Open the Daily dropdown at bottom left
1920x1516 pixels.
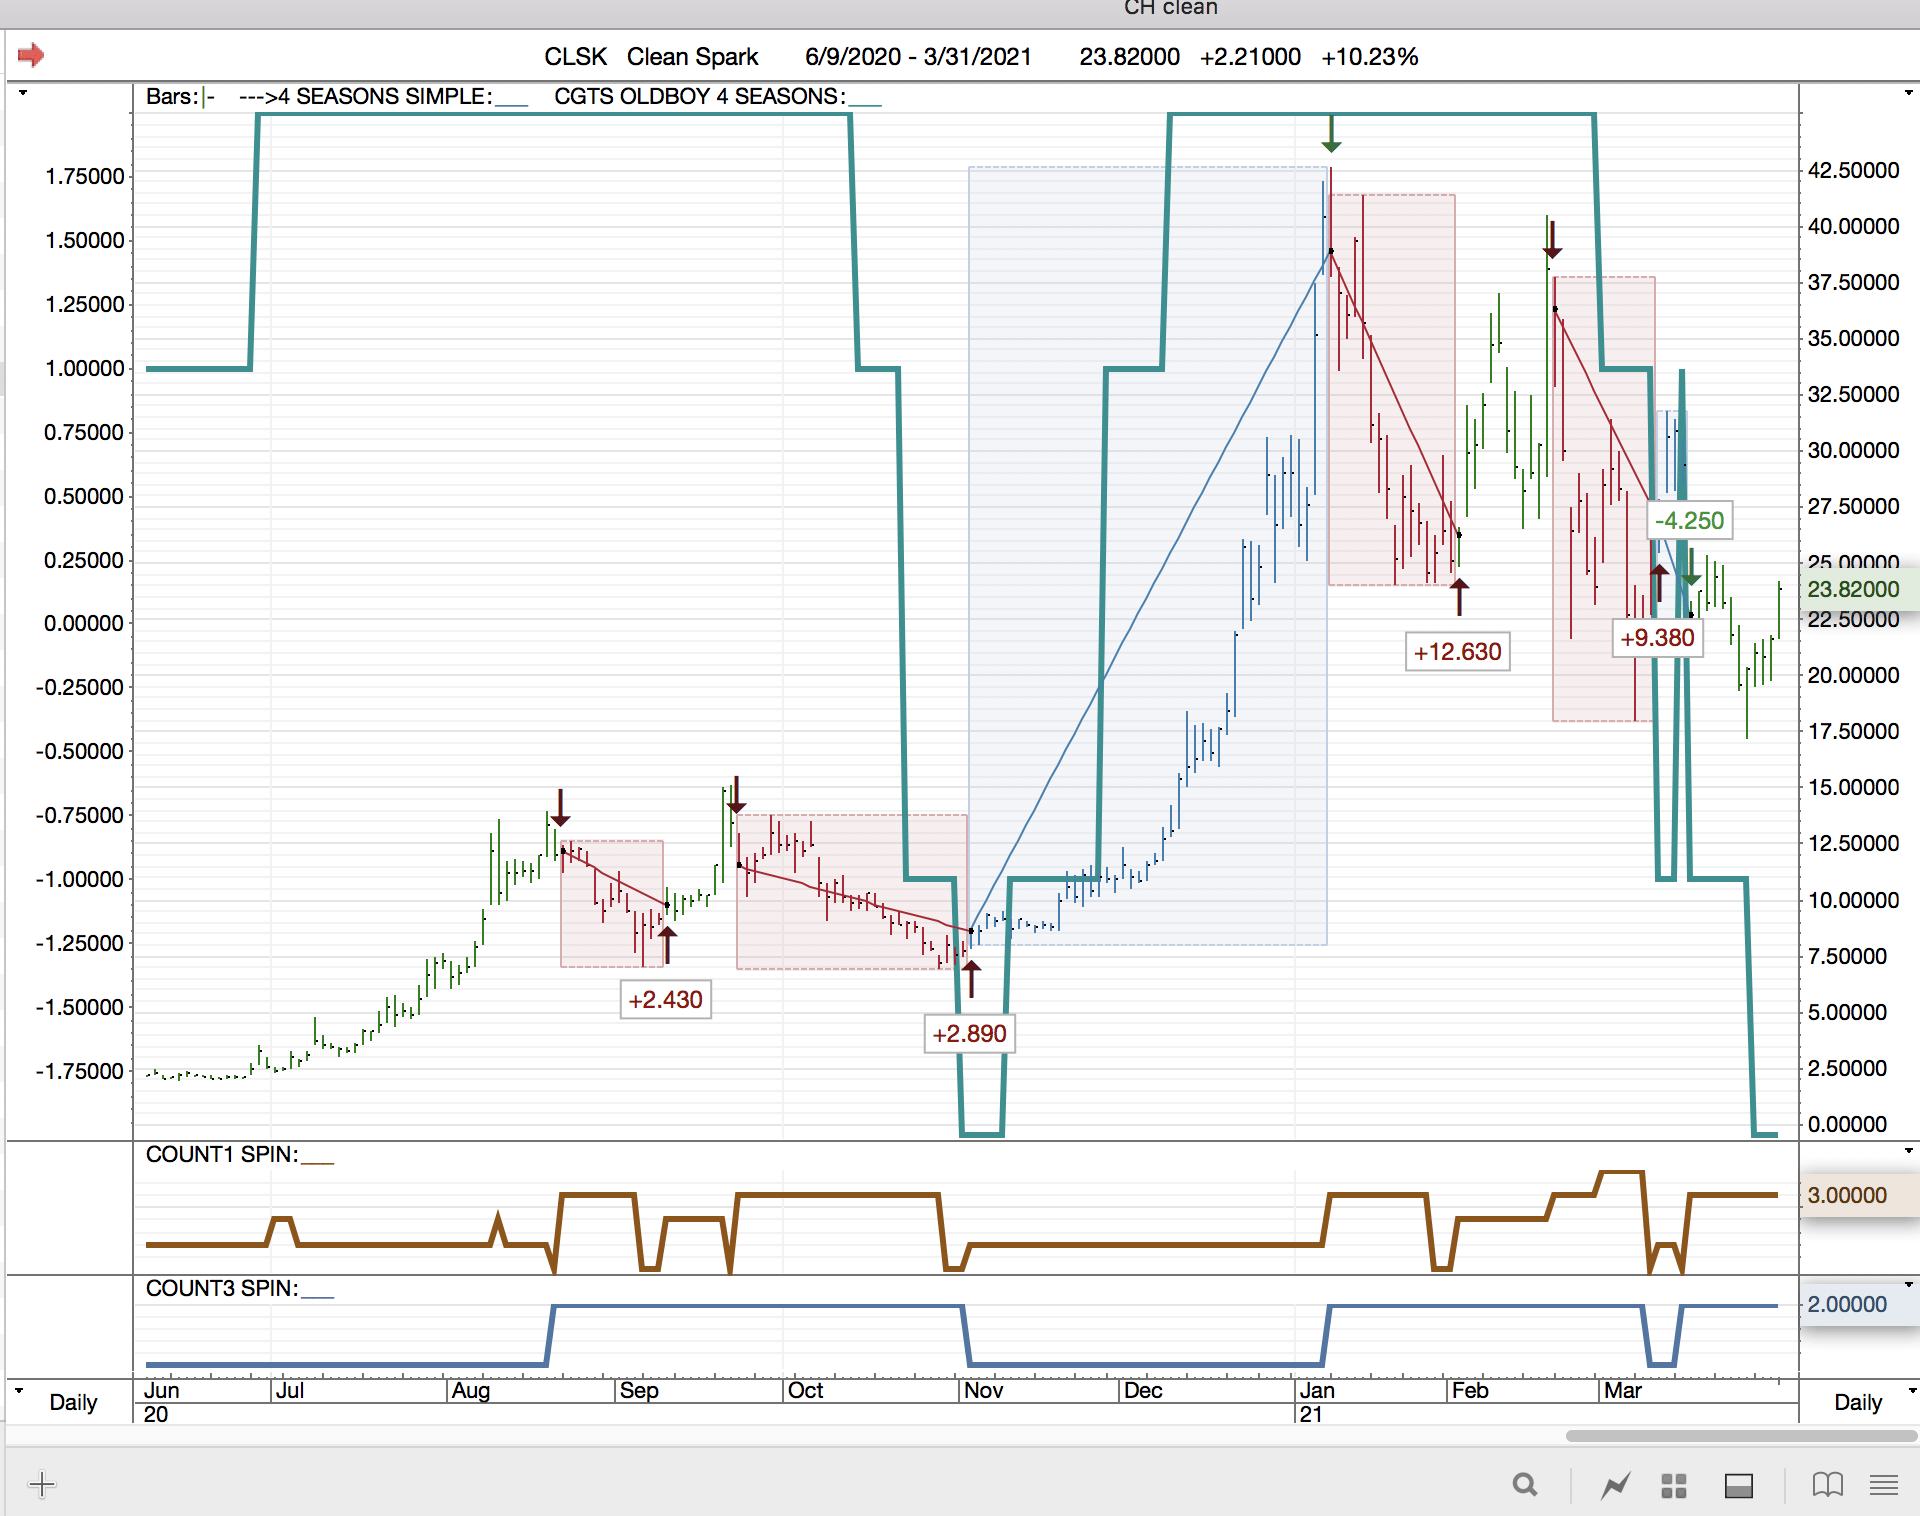tap(72, 1402)
